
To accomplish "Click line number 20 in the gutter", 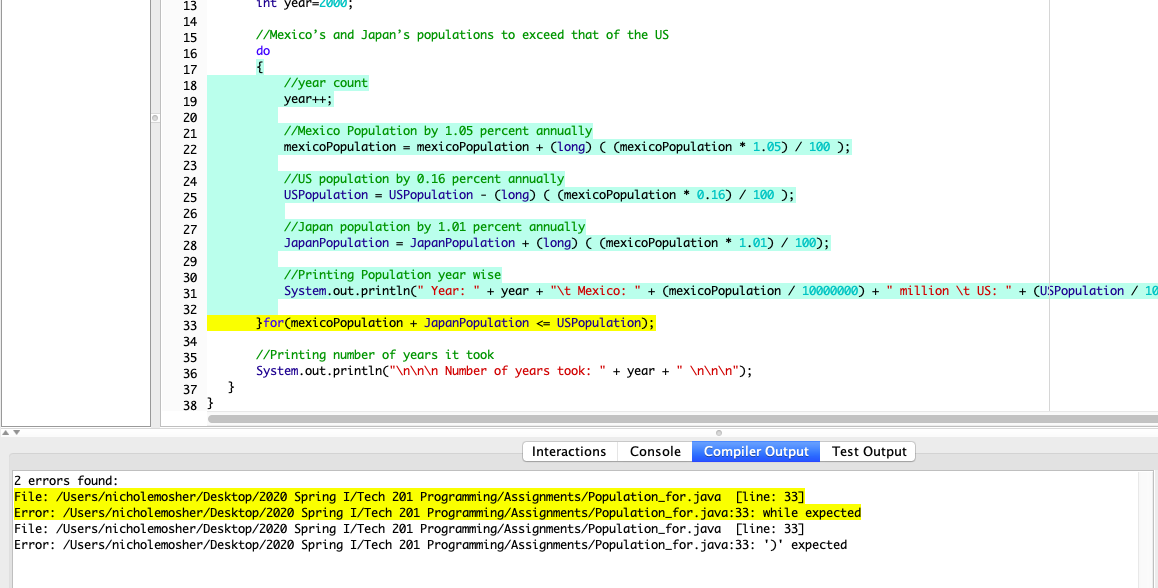I will coord(190,117).
